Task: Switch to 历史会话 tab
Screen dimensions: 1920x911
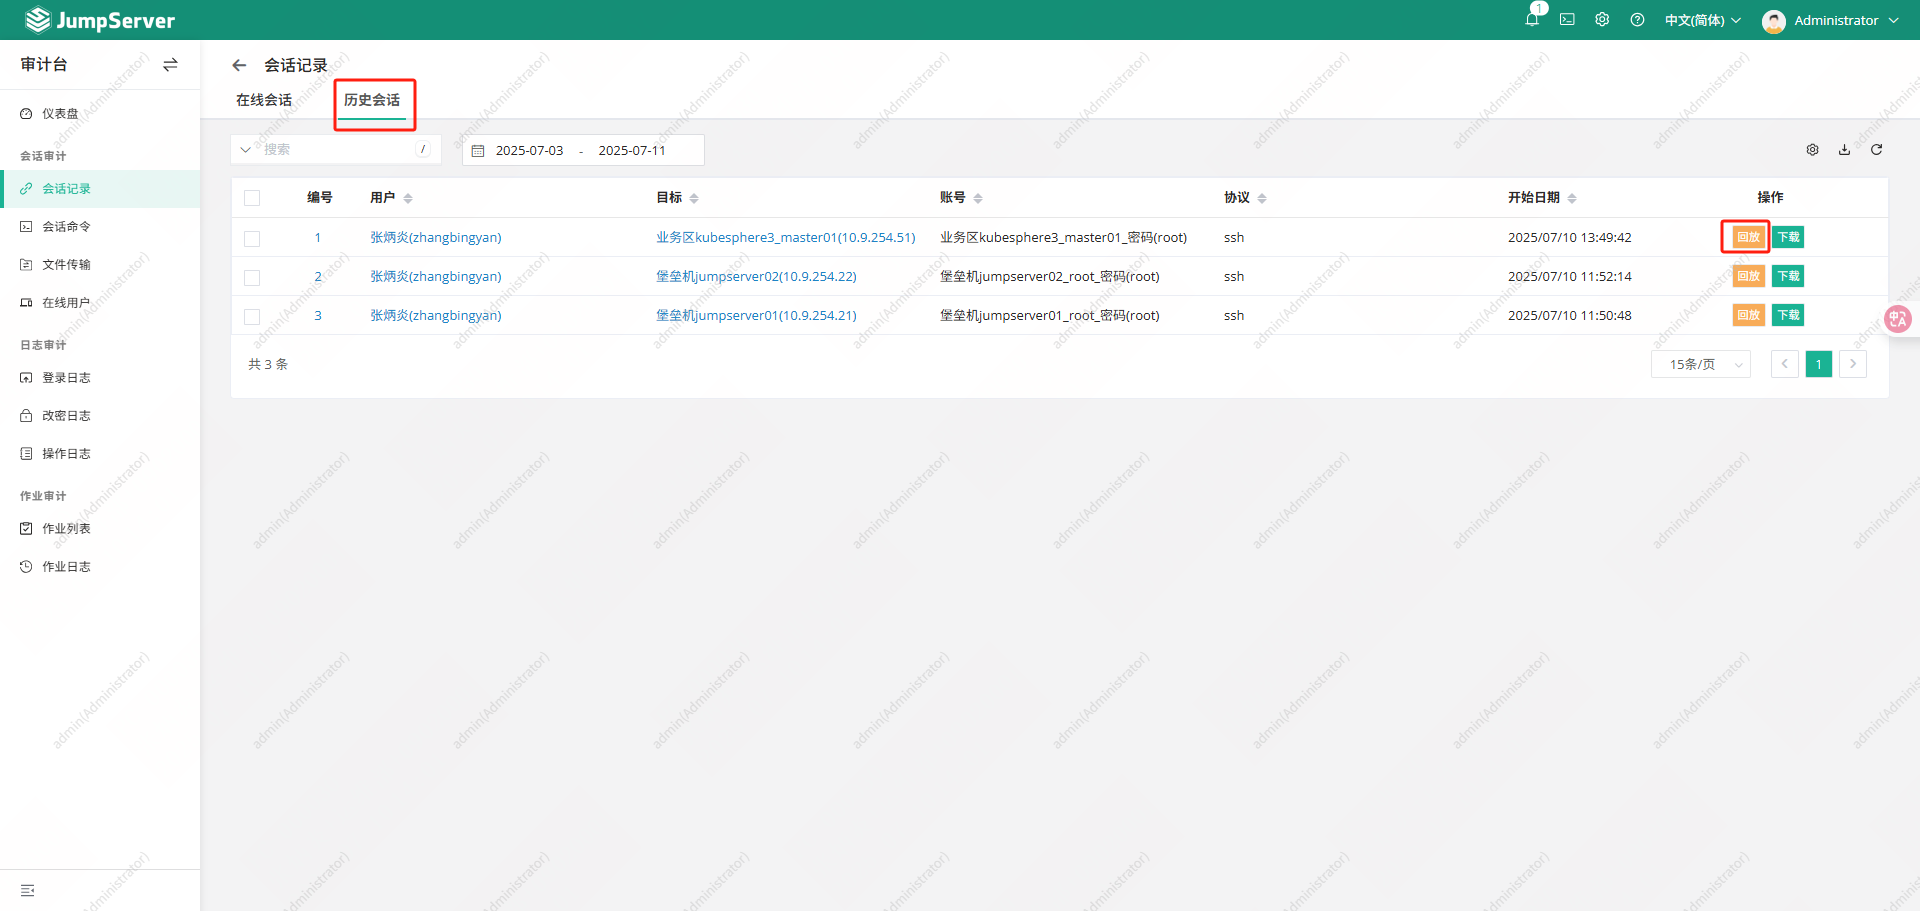Action: [372, 100]
